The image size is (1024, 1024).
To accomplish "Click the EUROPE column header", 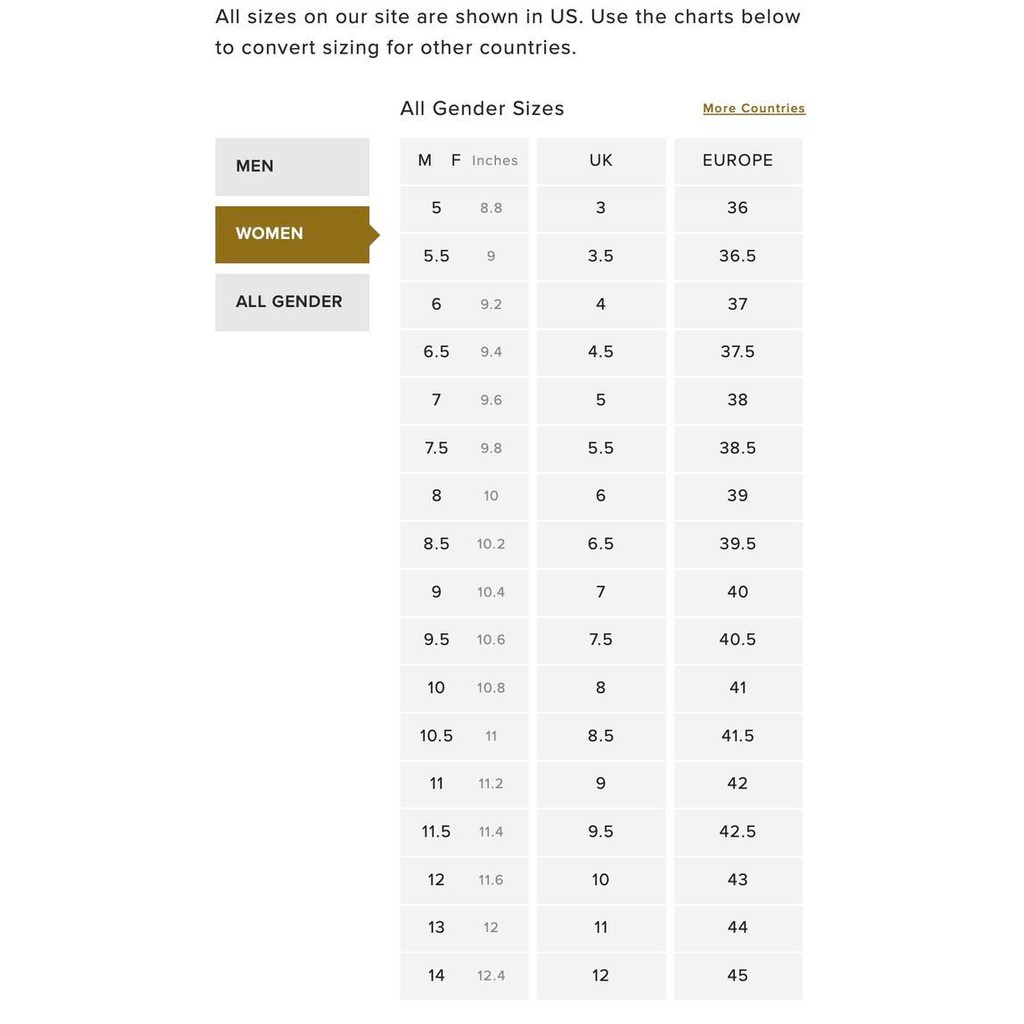I will point(738,160).
